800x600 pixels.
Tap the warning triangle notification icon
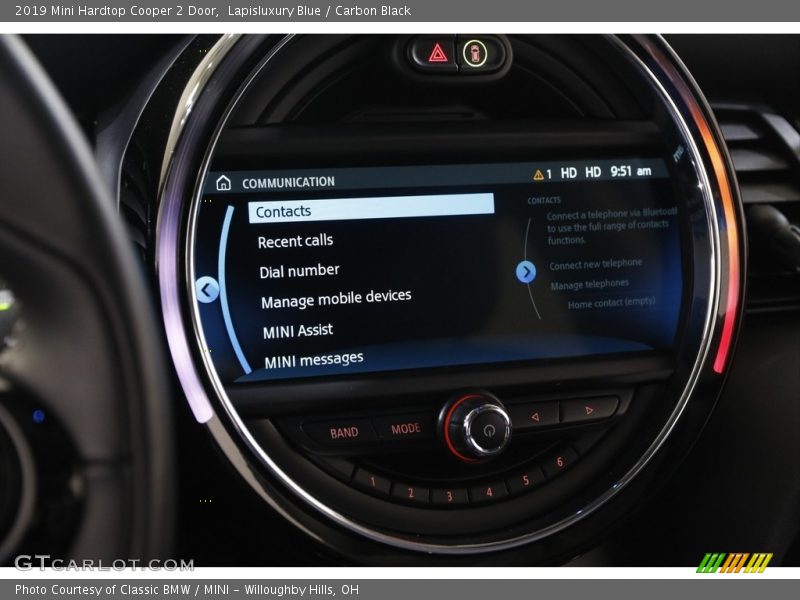click(538, 175)
